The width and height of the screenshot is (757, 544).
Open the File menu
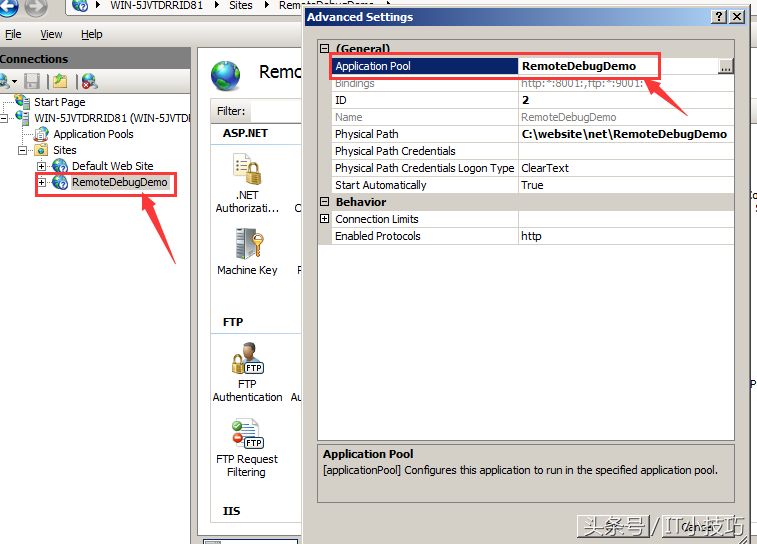click(x=13, y=34)
